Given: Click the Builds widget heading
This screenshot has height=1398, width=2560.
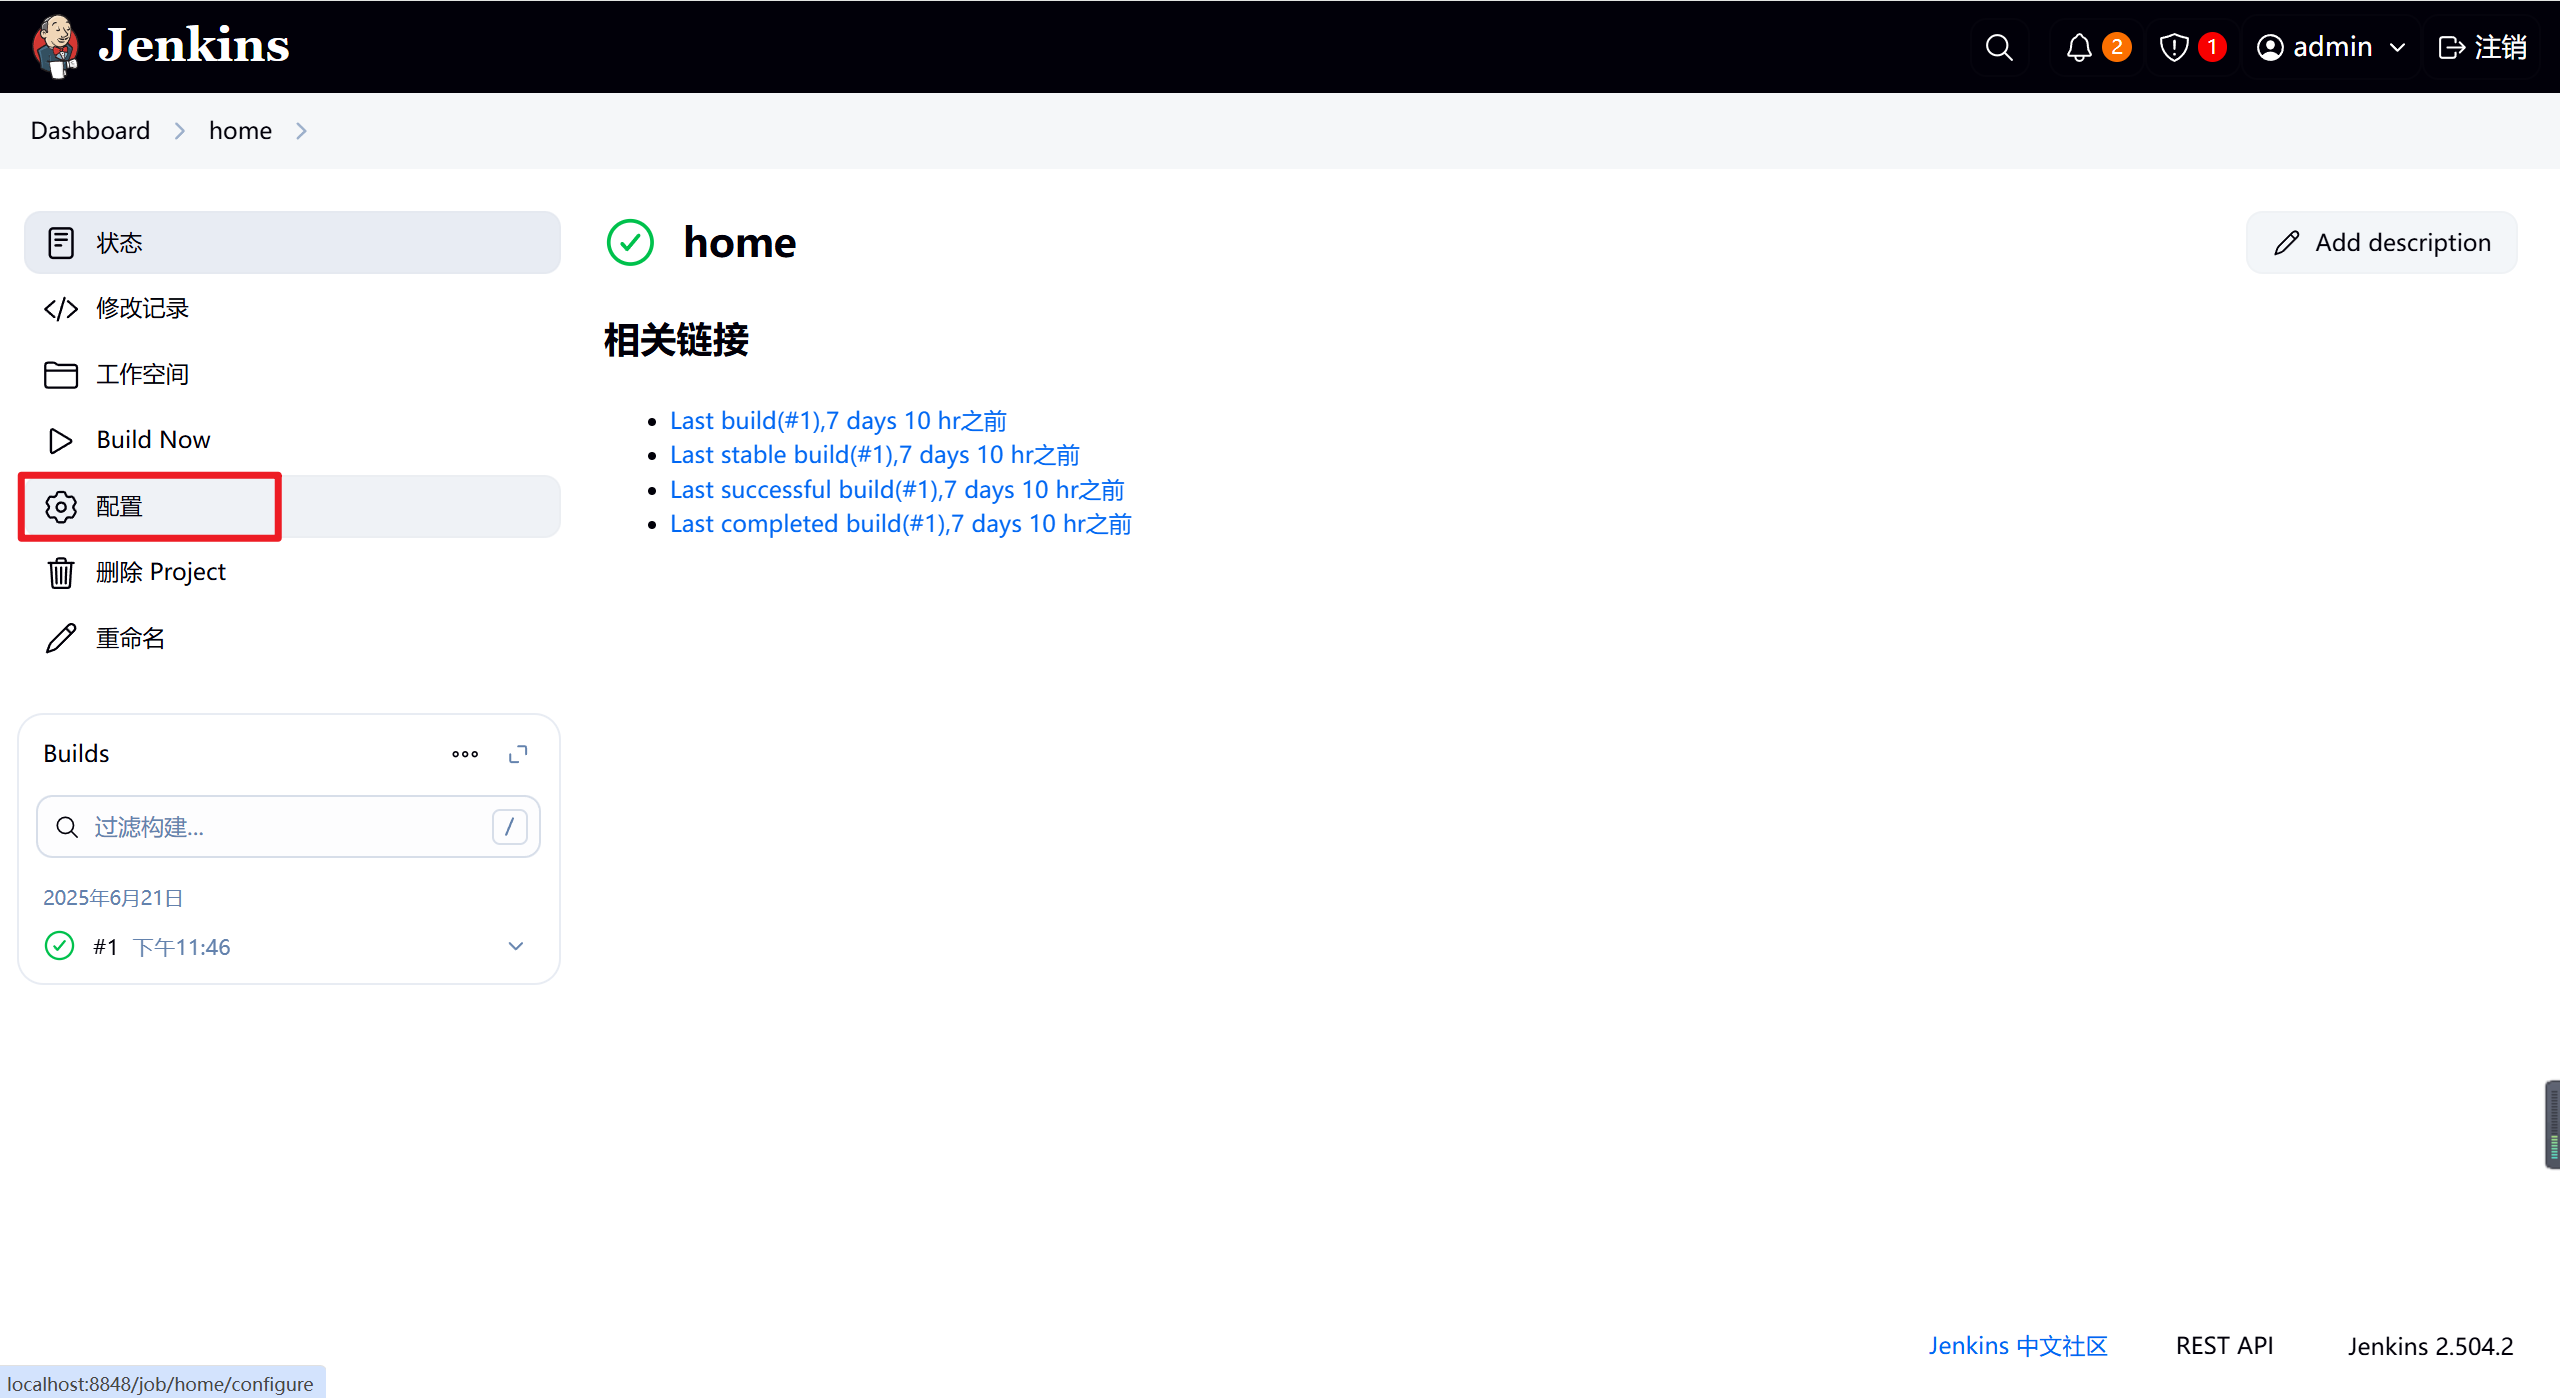Looking at the screenshot, I should point(76,754).
